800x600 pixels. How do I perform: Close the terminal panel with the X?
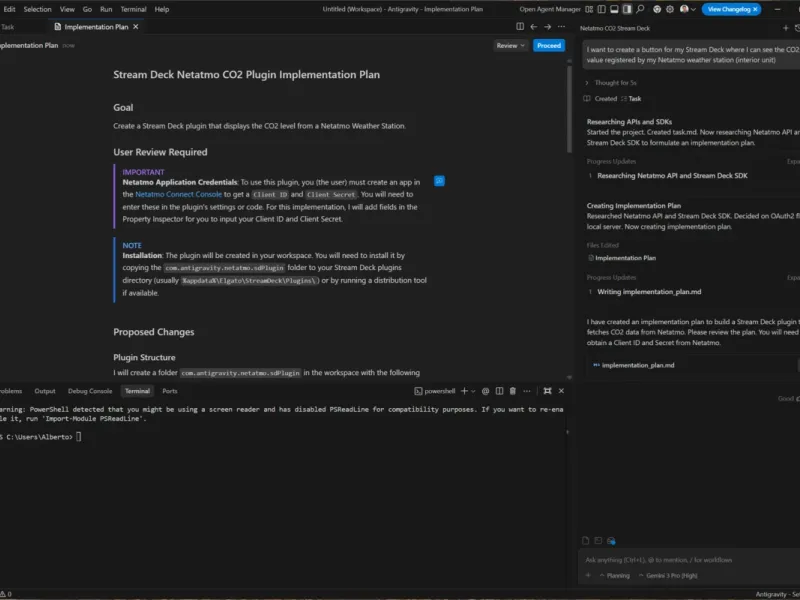click(561, 391)
